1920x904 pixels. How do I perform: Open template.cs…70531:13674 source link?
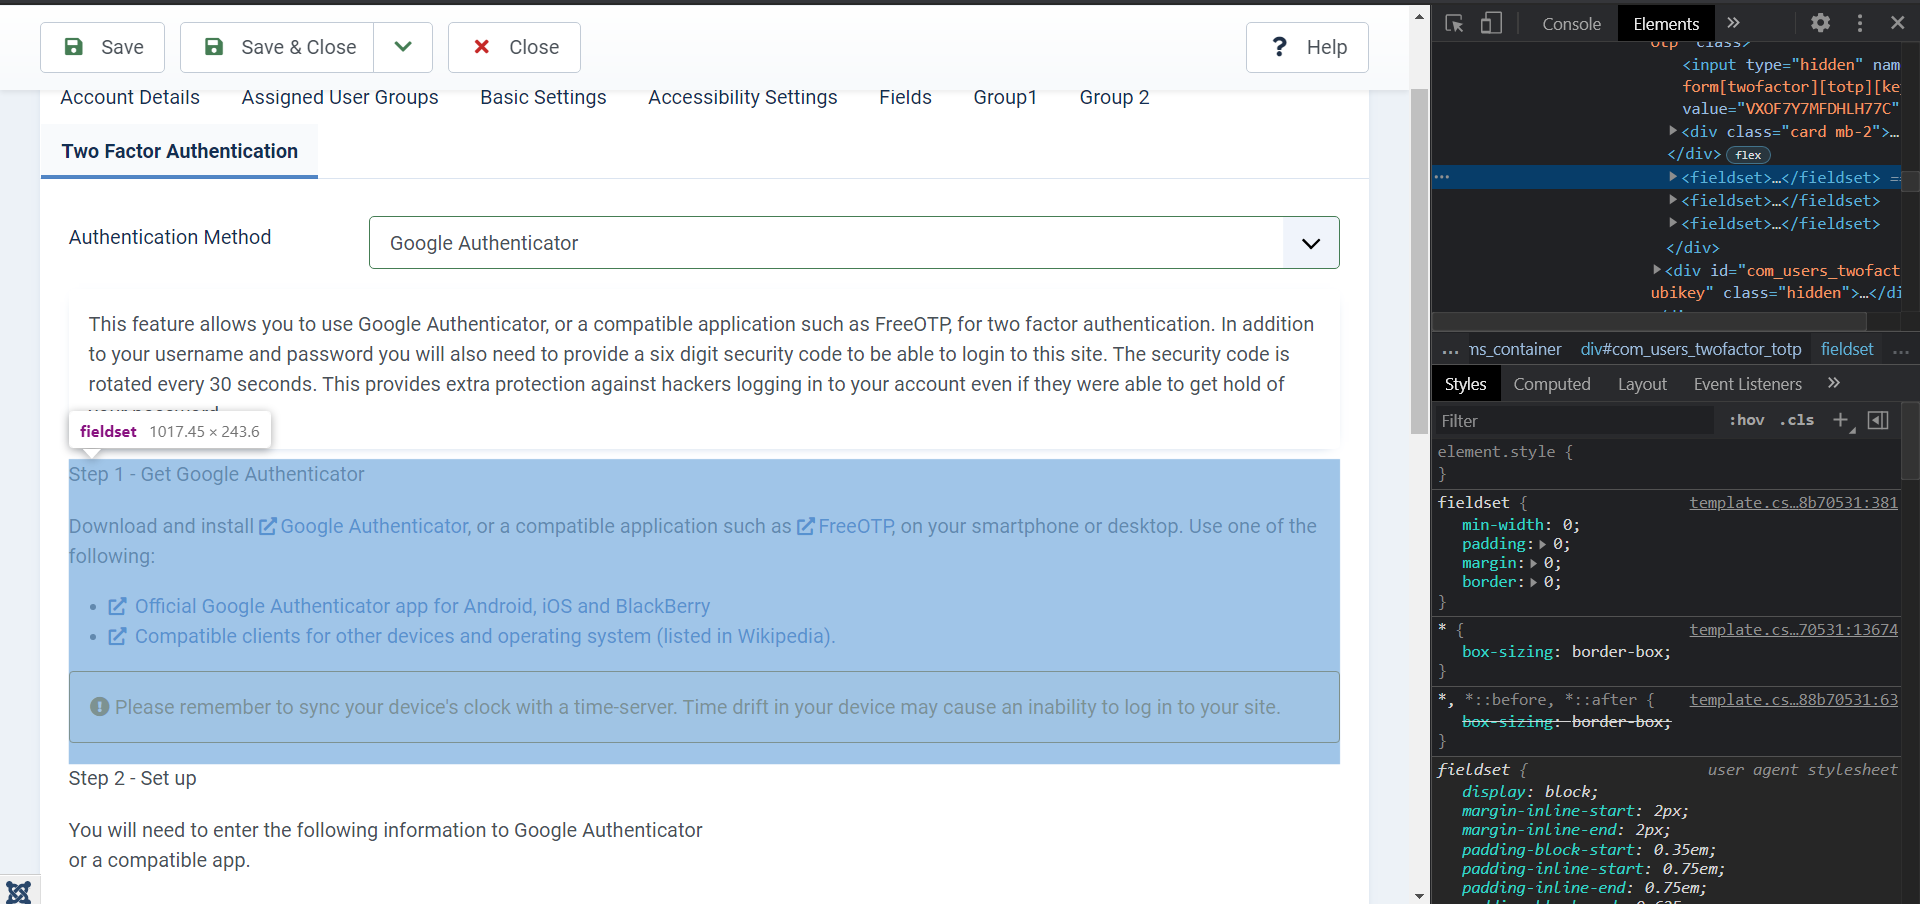tap(1793, 630)
